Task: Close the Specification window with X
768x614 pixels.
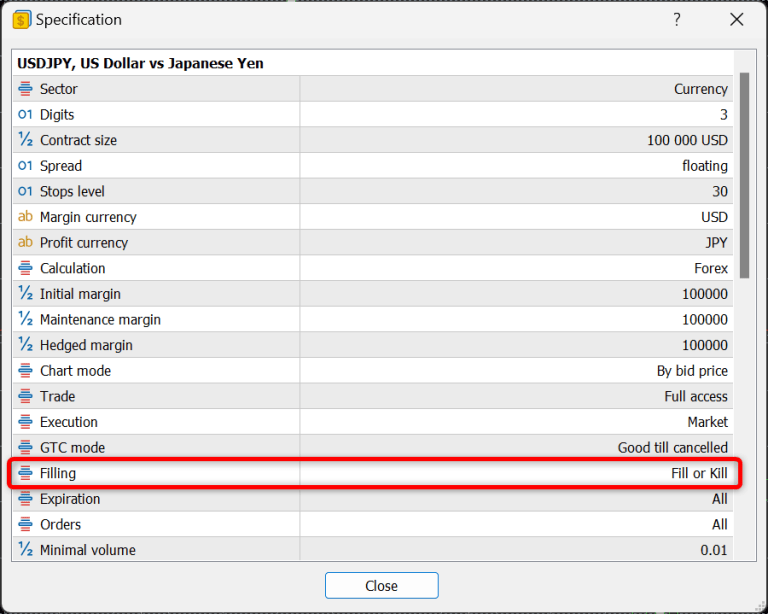Action: click(x=737, y=20)
